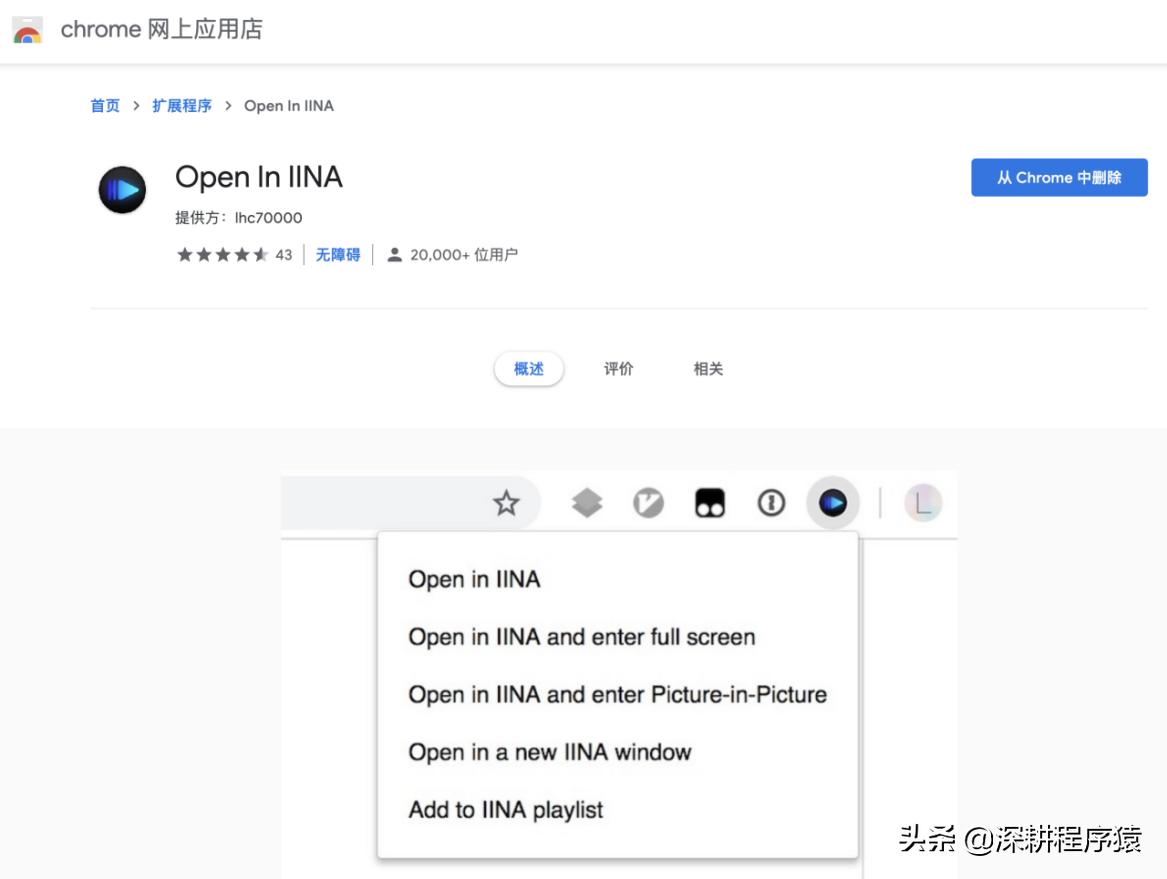Click 从 Chrome 中删除 button
1167x879 pixels.
(1059, 177)
